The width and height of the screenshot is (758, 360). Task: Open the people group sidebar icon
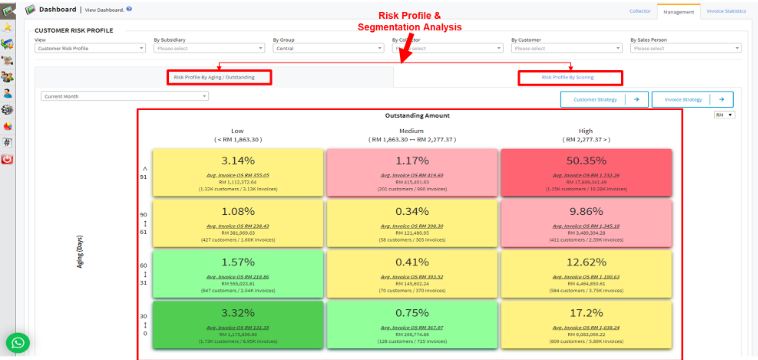7,77
